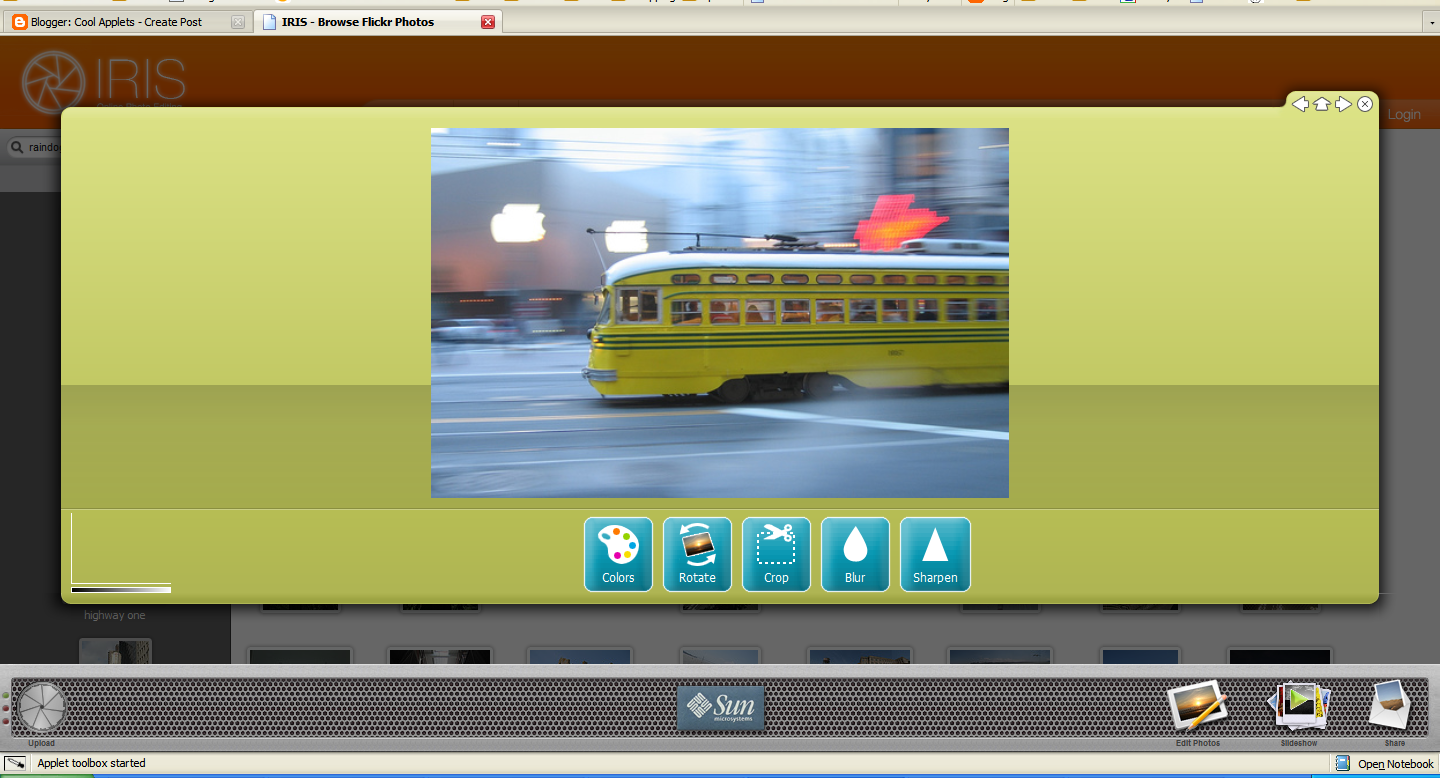Click the Upload aperture icon
1440x778 pixels.
click(42, 708)
